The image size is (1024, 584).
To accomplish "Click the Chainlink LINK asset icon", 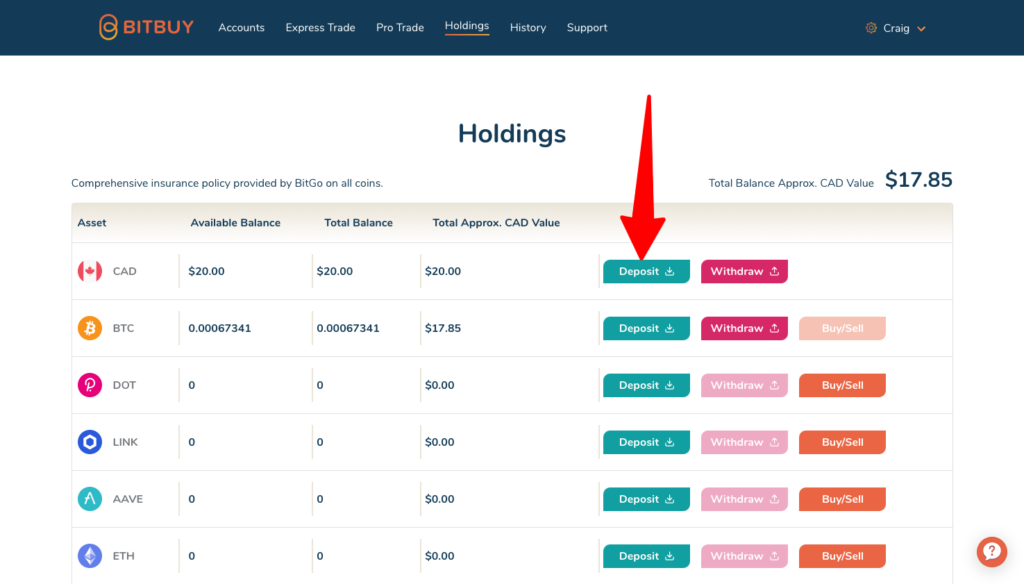I will click(x=90, y=442).
